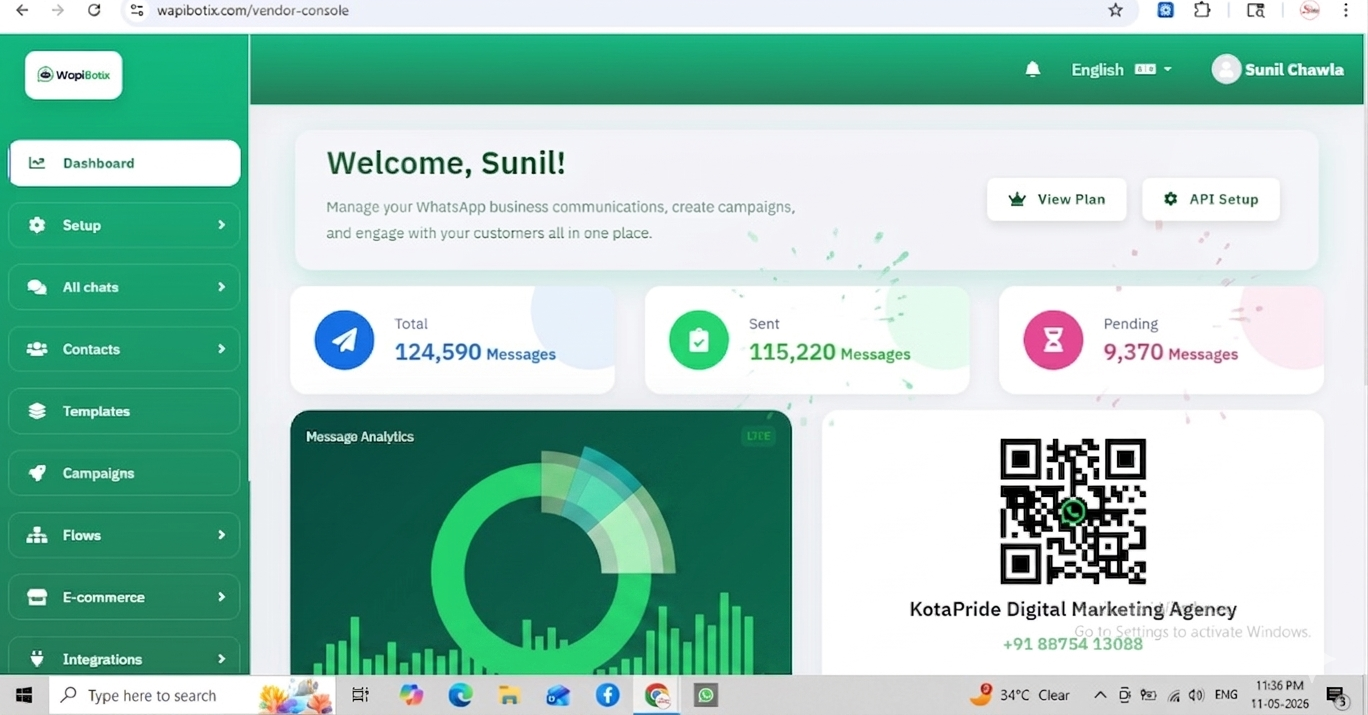Open File Explorer from the taskbar

(x=509, y=695)
